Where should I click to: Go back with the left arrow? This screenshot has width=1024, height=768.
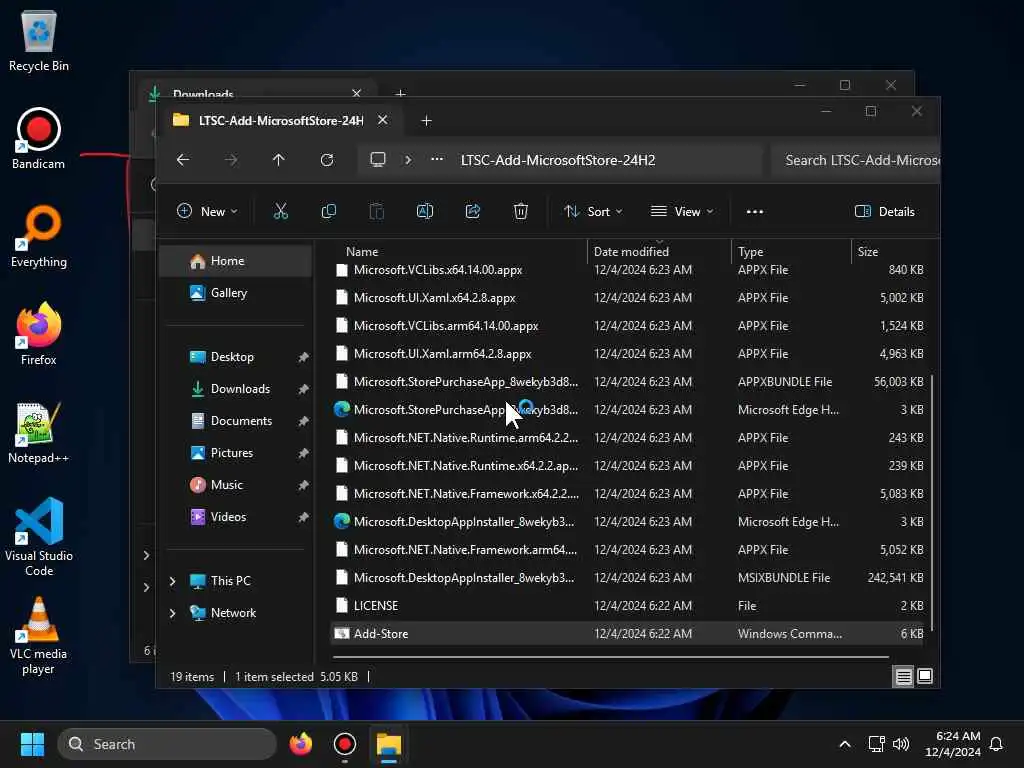click(183, 160)
